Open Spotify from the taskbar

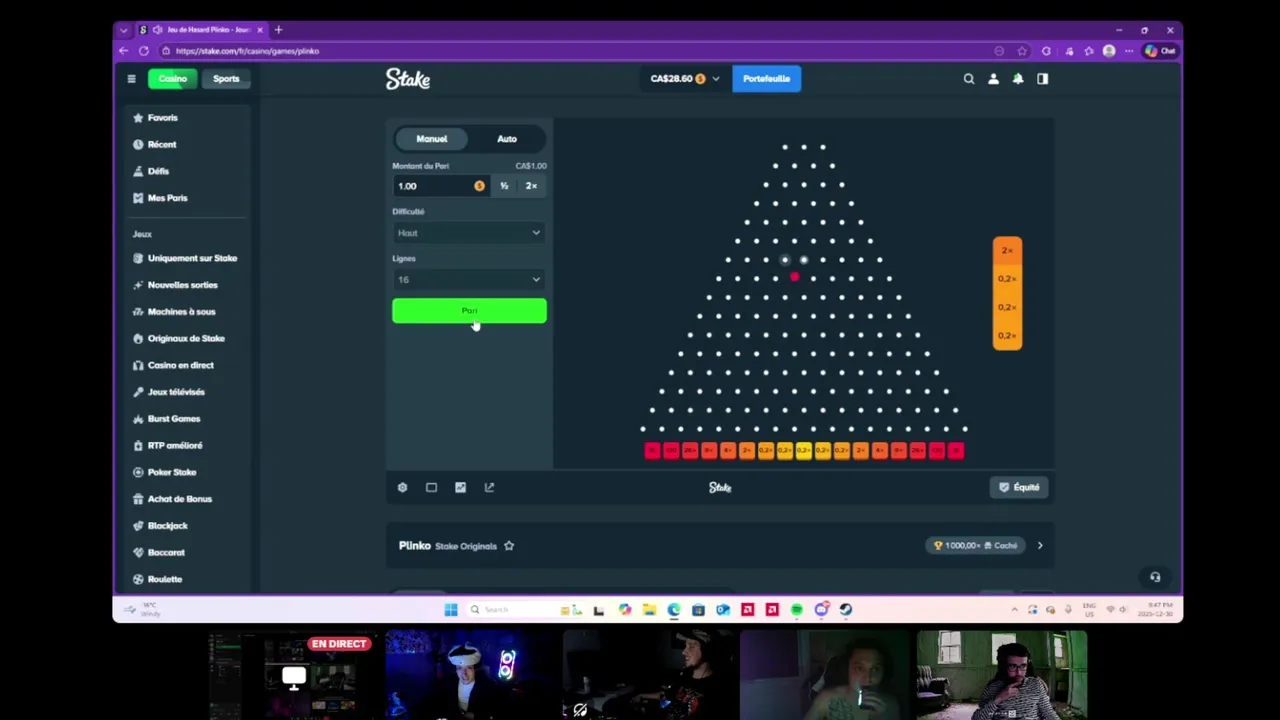797,610
